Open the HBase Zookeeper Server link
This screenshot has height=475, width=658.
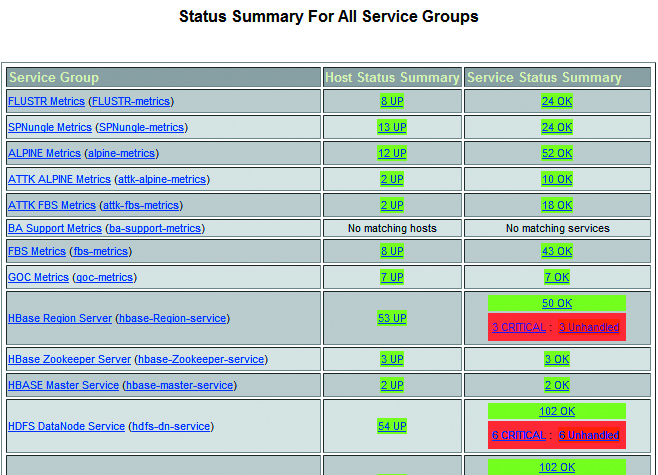69,360
